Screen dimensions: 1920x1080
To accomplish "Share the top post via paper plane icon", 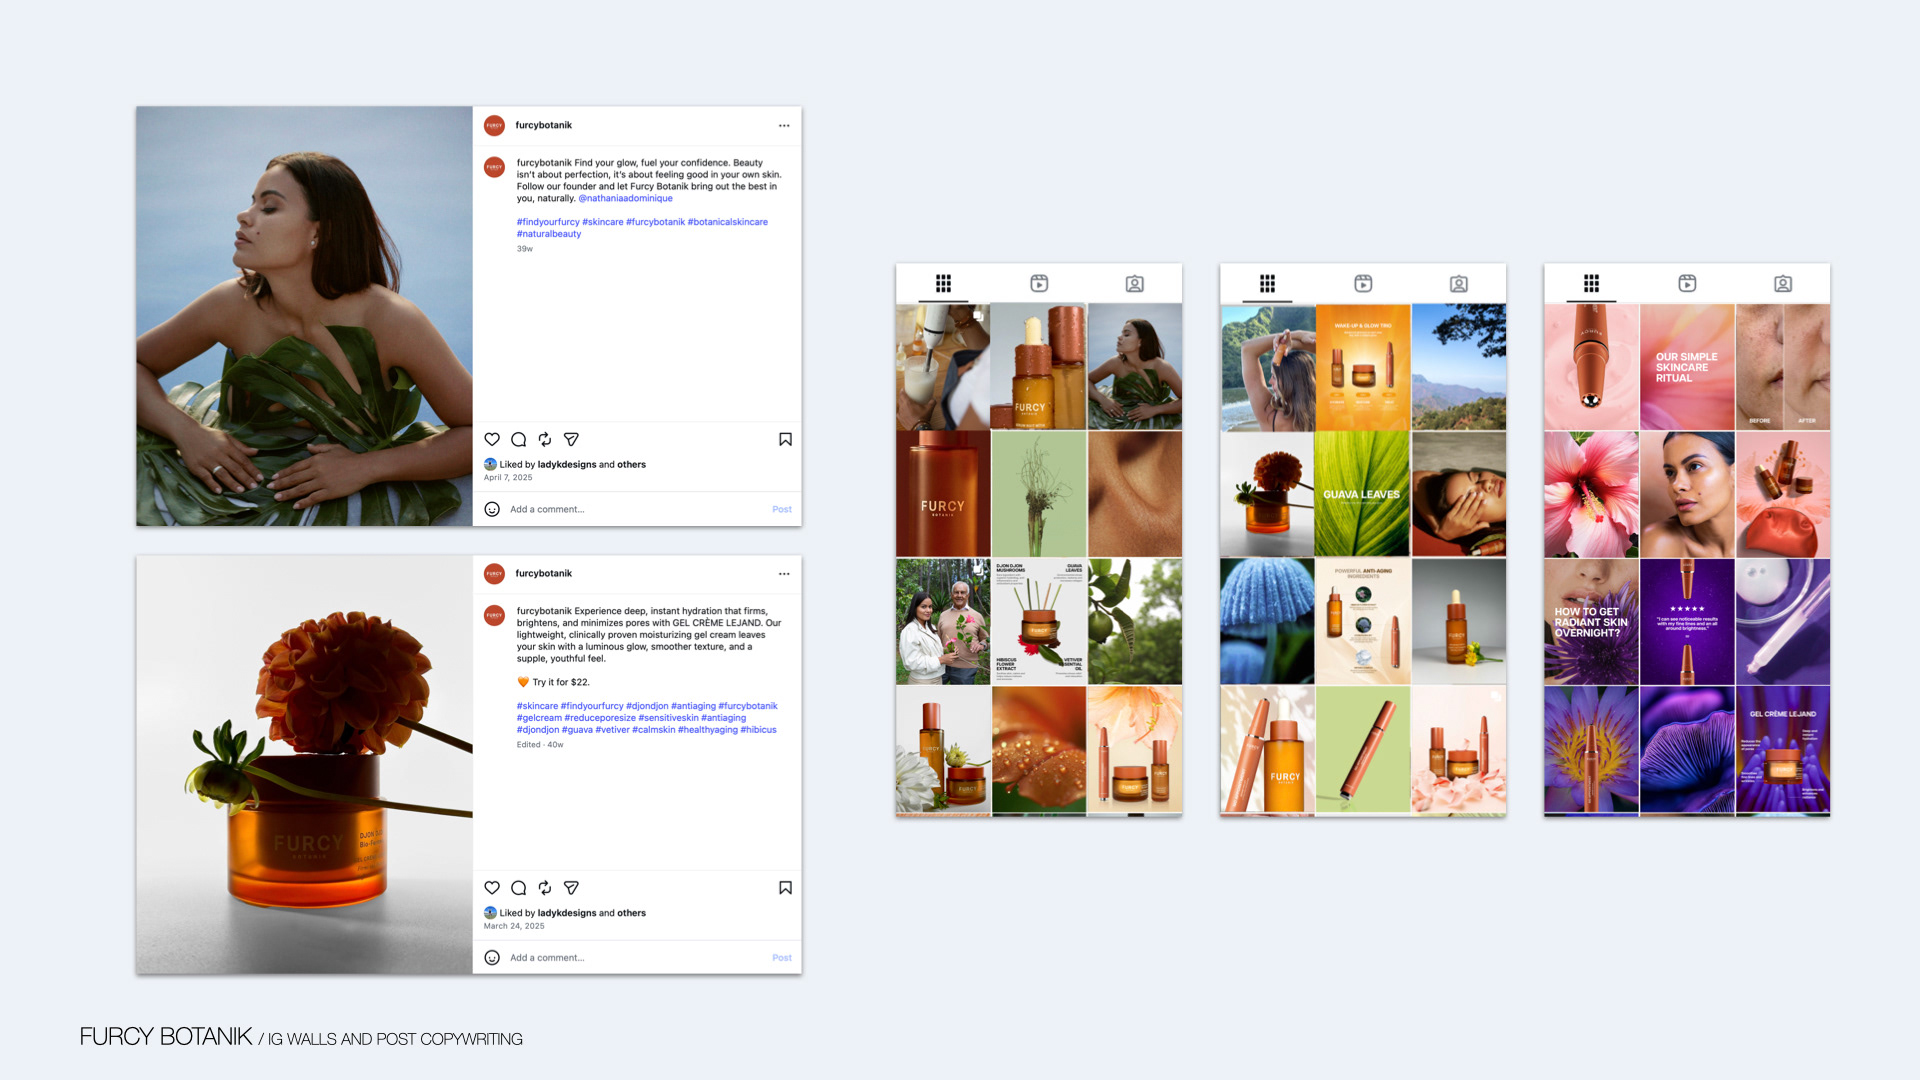I will pos(571,439).
